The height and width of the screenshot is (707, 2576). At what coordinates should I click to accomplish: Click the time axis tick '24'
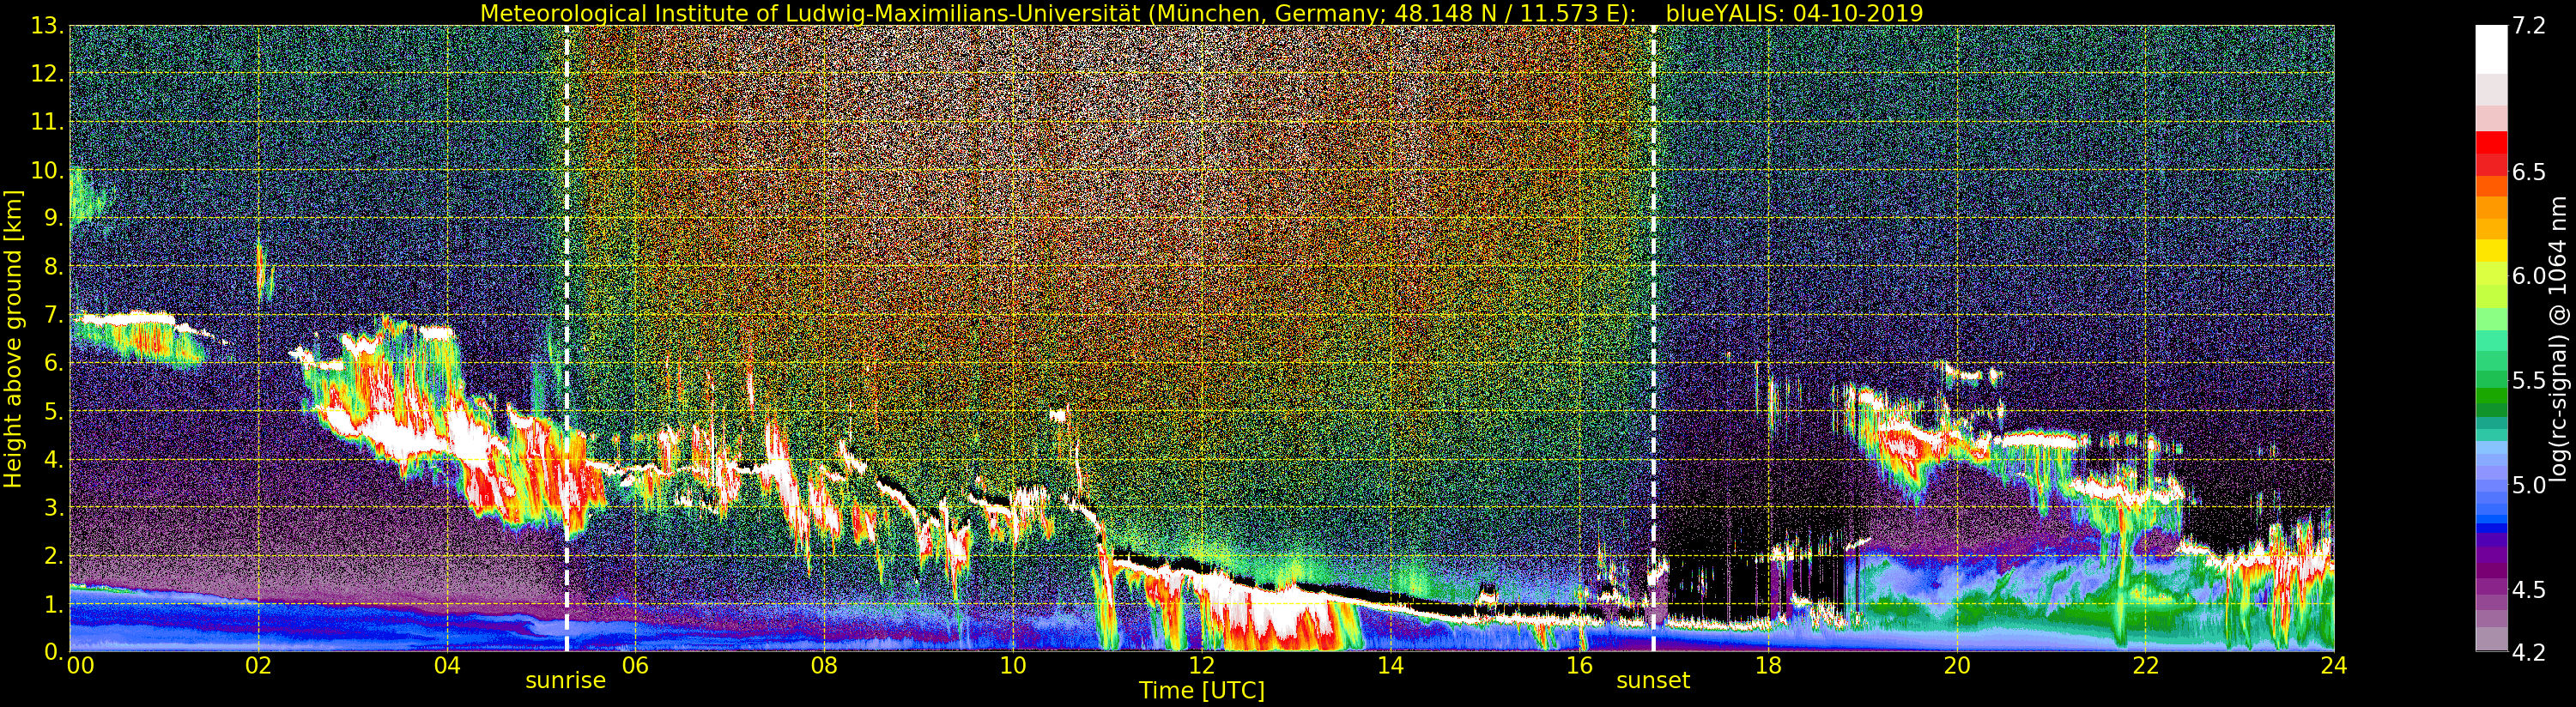click(2334, 666)
